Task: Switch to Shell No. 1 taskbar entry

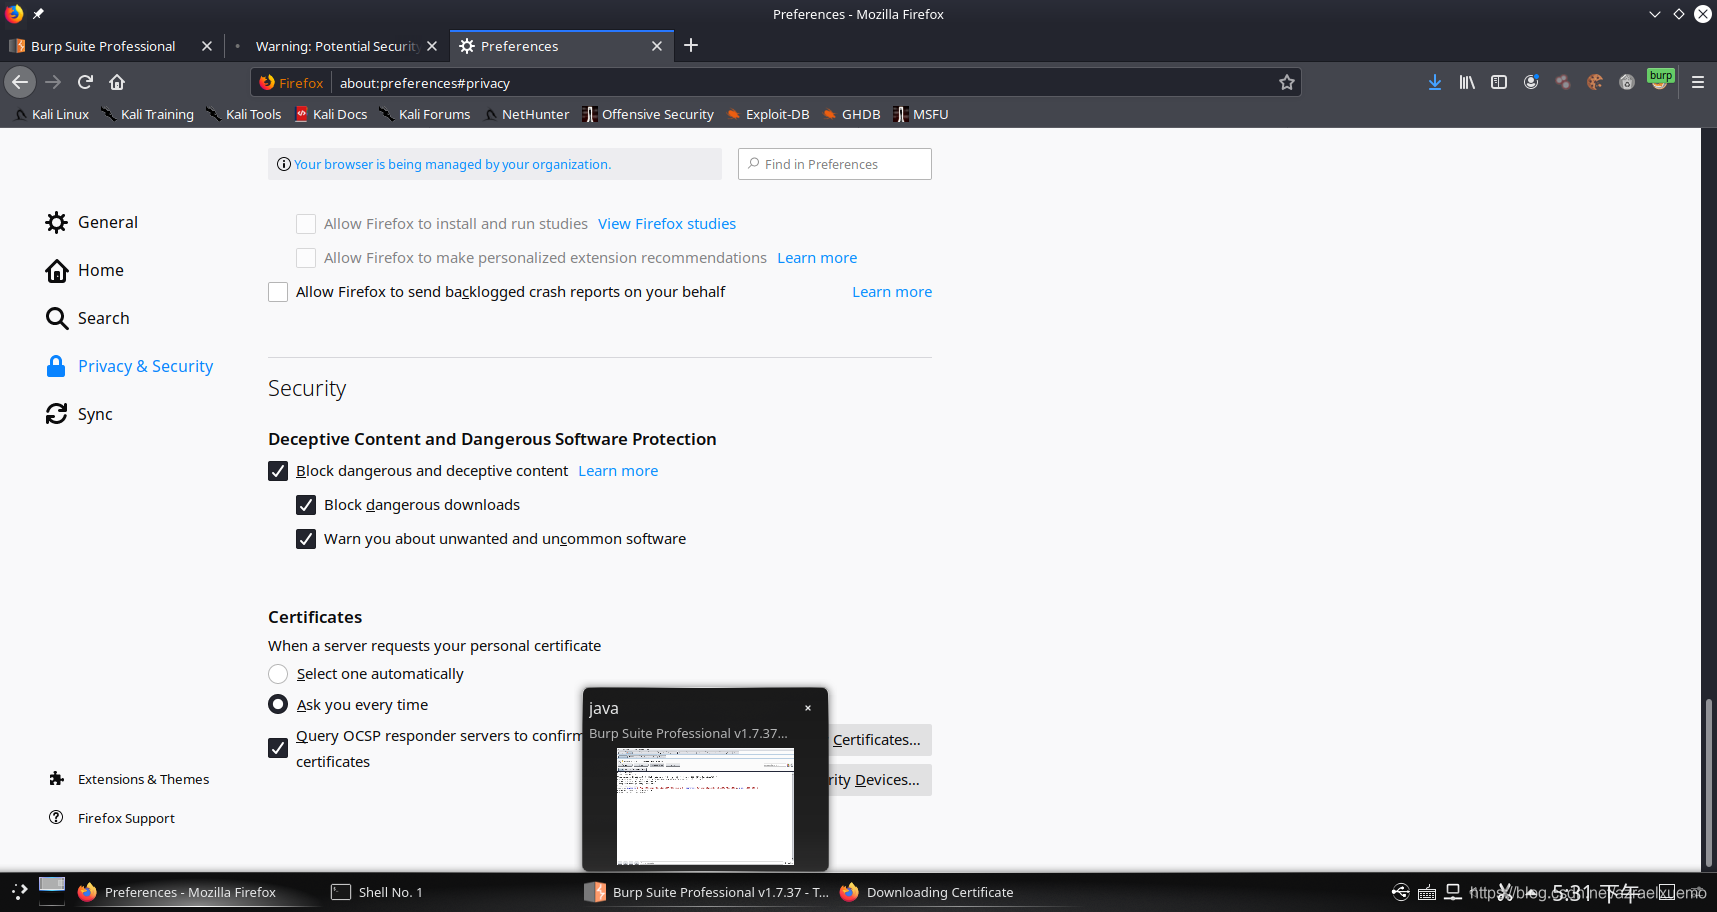Action: (x=377, y=892)
